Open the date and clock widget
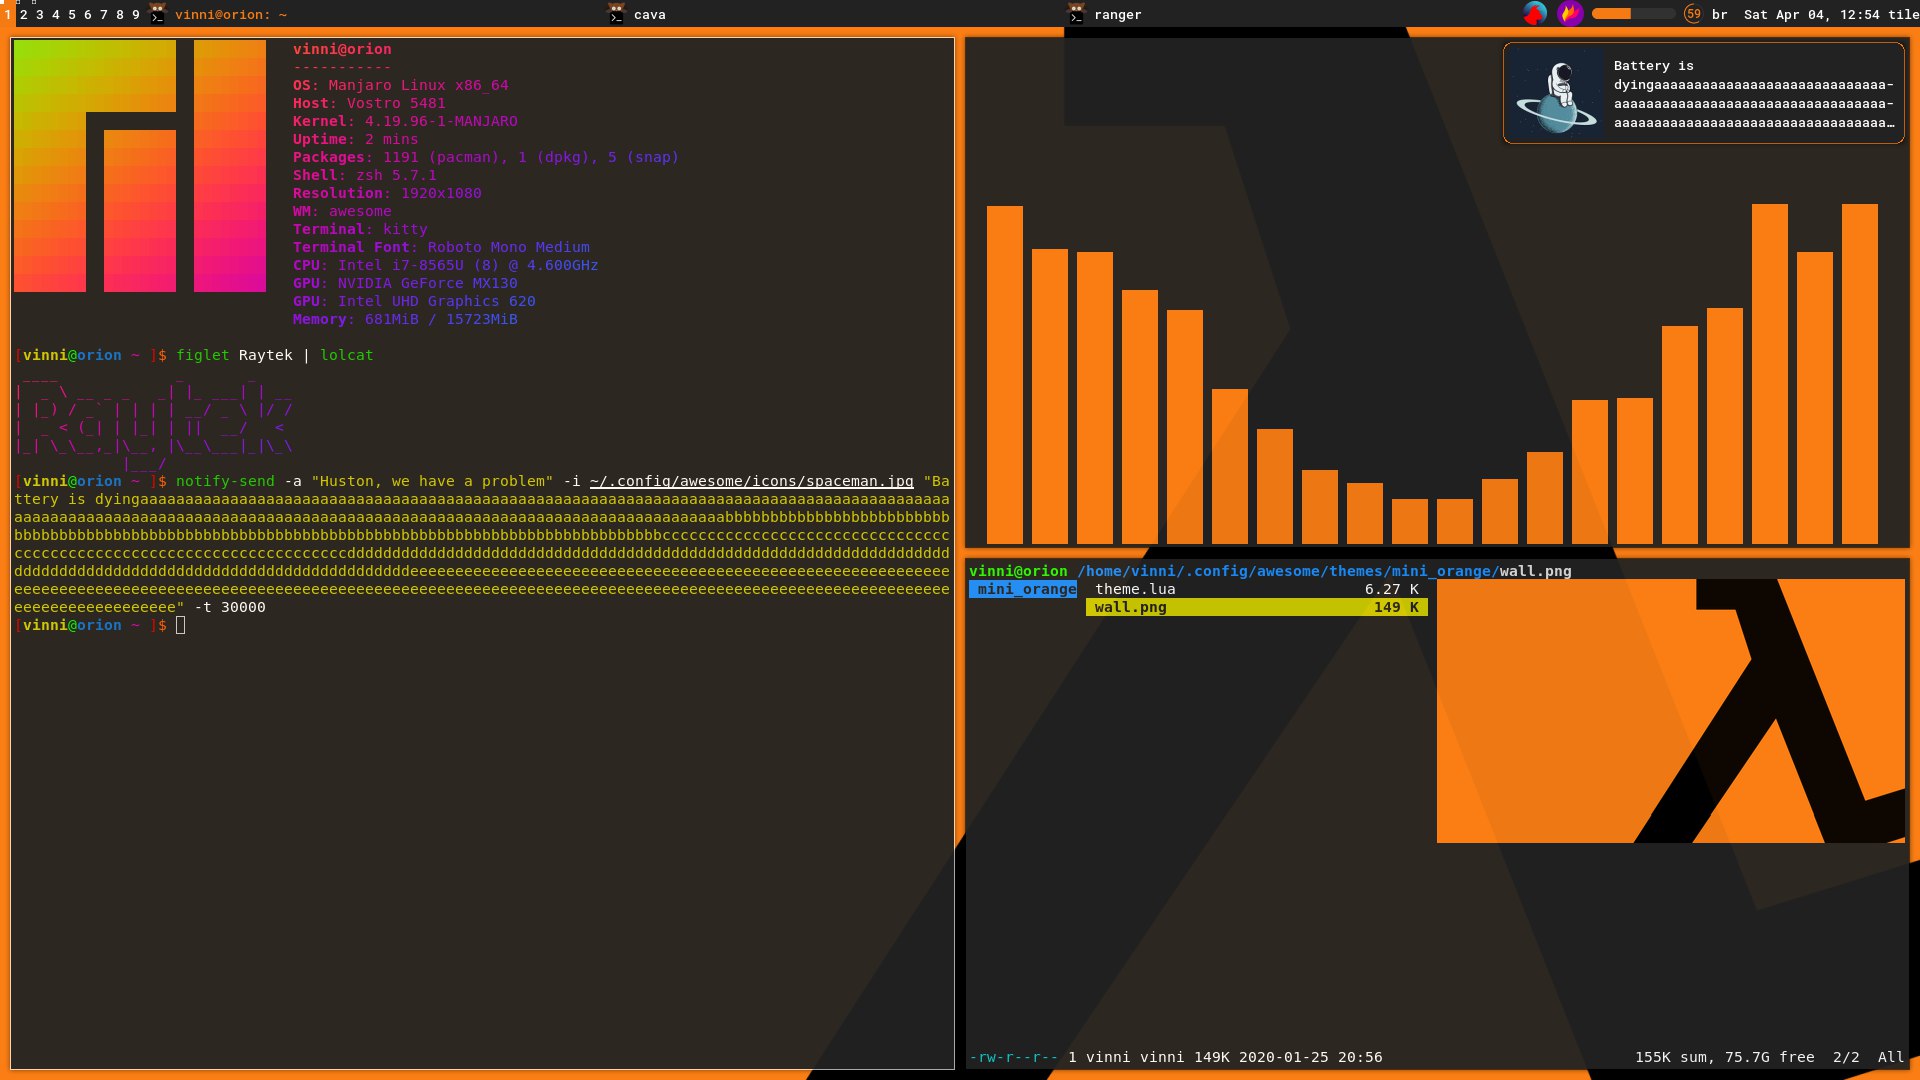Image resolution: width=1920 pixels, height=1080 pixels. point(1811,14)
